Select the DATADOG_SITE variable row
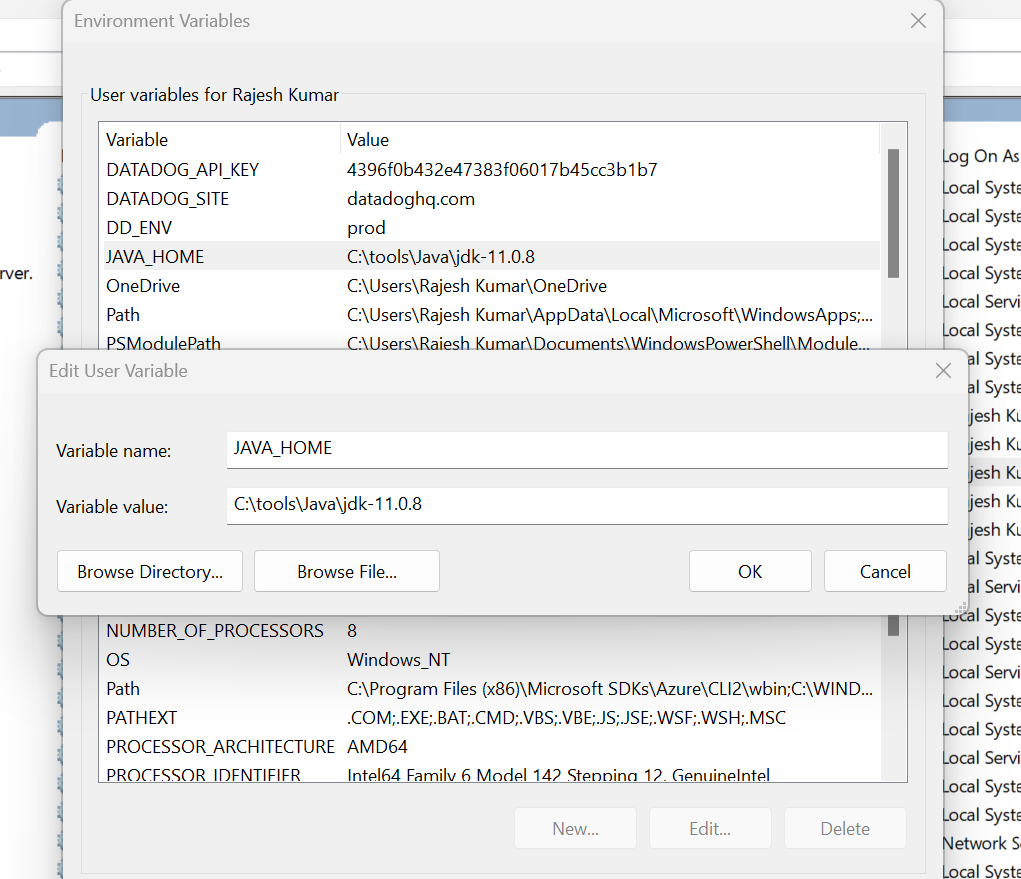The width and height of the screenshot is (1021, 879). click(x=168, y=199)
